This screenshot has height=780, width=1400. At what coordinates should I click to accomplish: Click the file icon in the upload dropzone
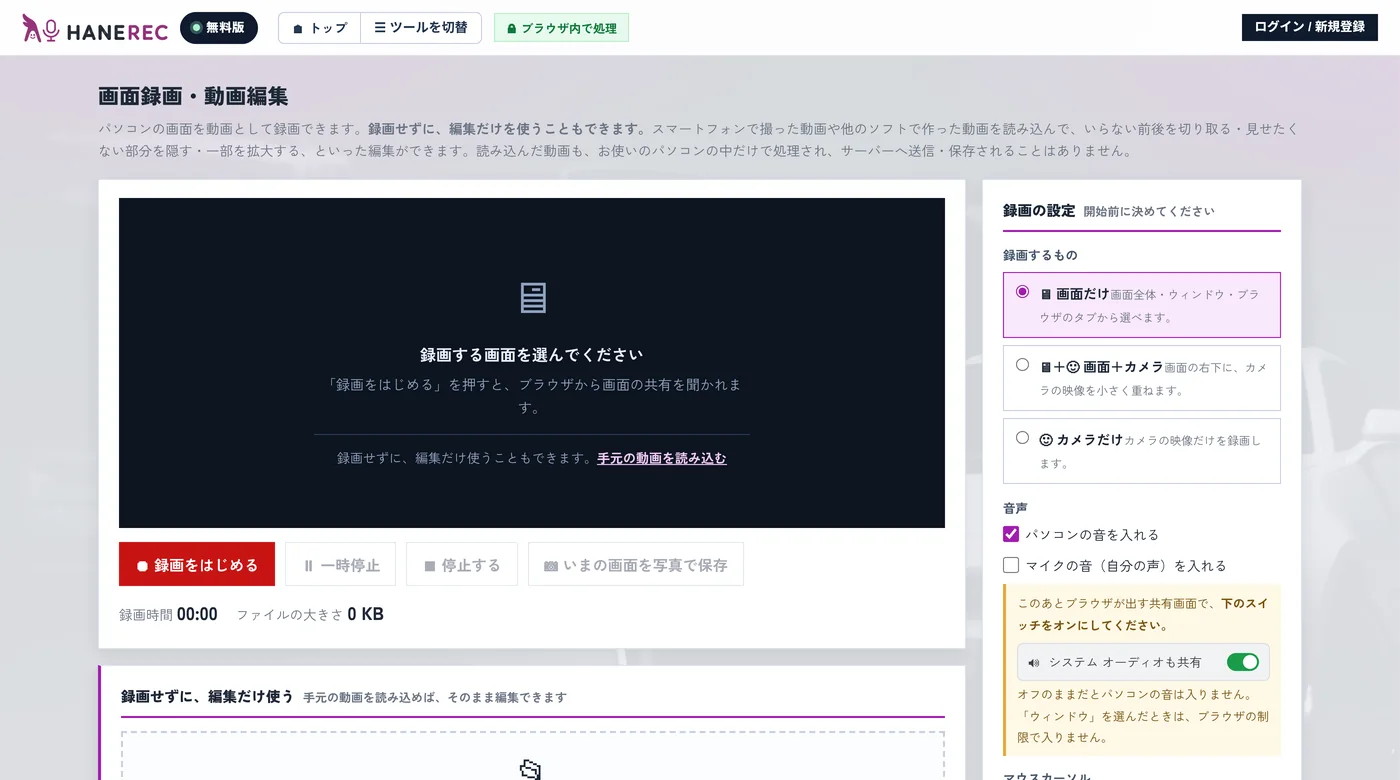coord(531,769)
